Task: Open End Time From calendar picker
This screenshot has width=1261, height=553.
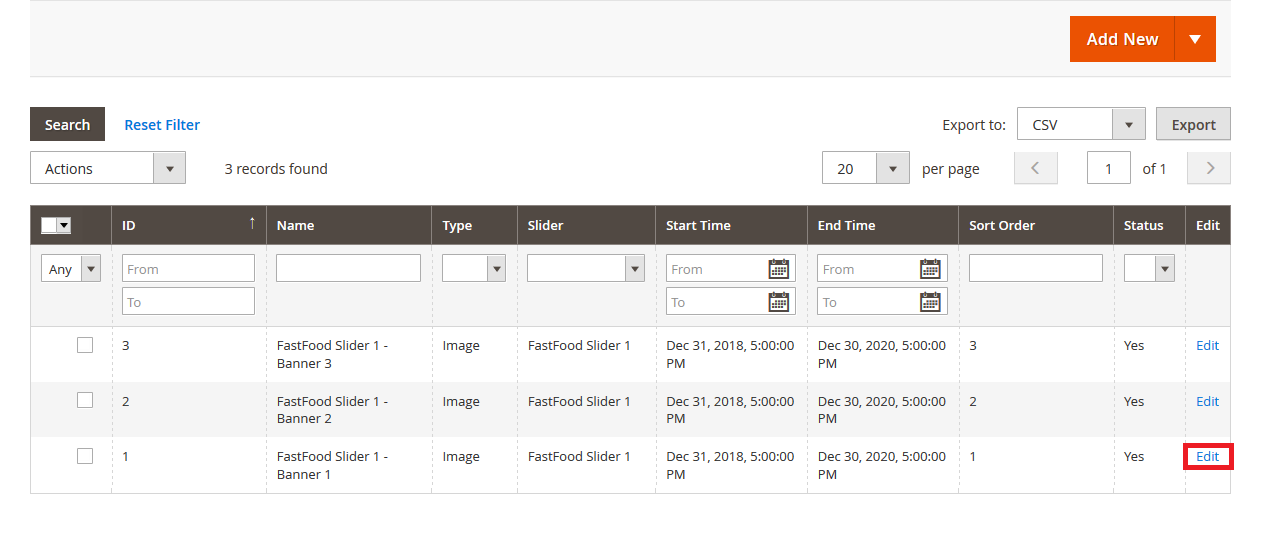Action: pyautogui.click(x=930, y=269)
